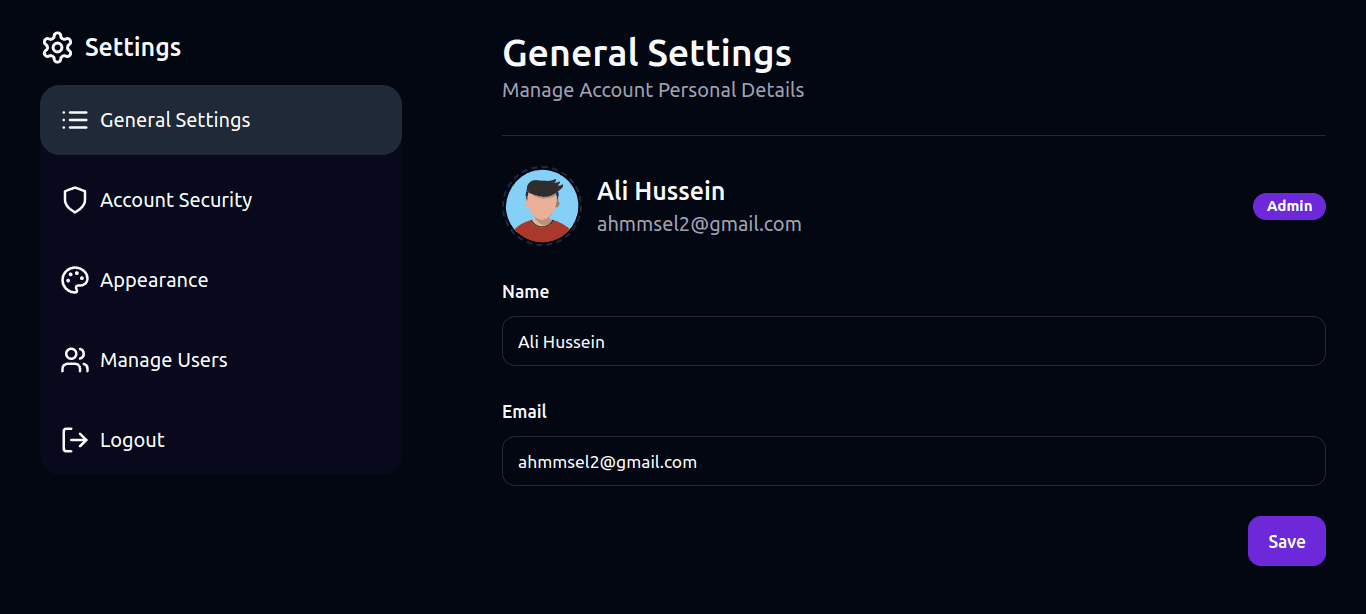Focus the Email input field

point(914,461)
